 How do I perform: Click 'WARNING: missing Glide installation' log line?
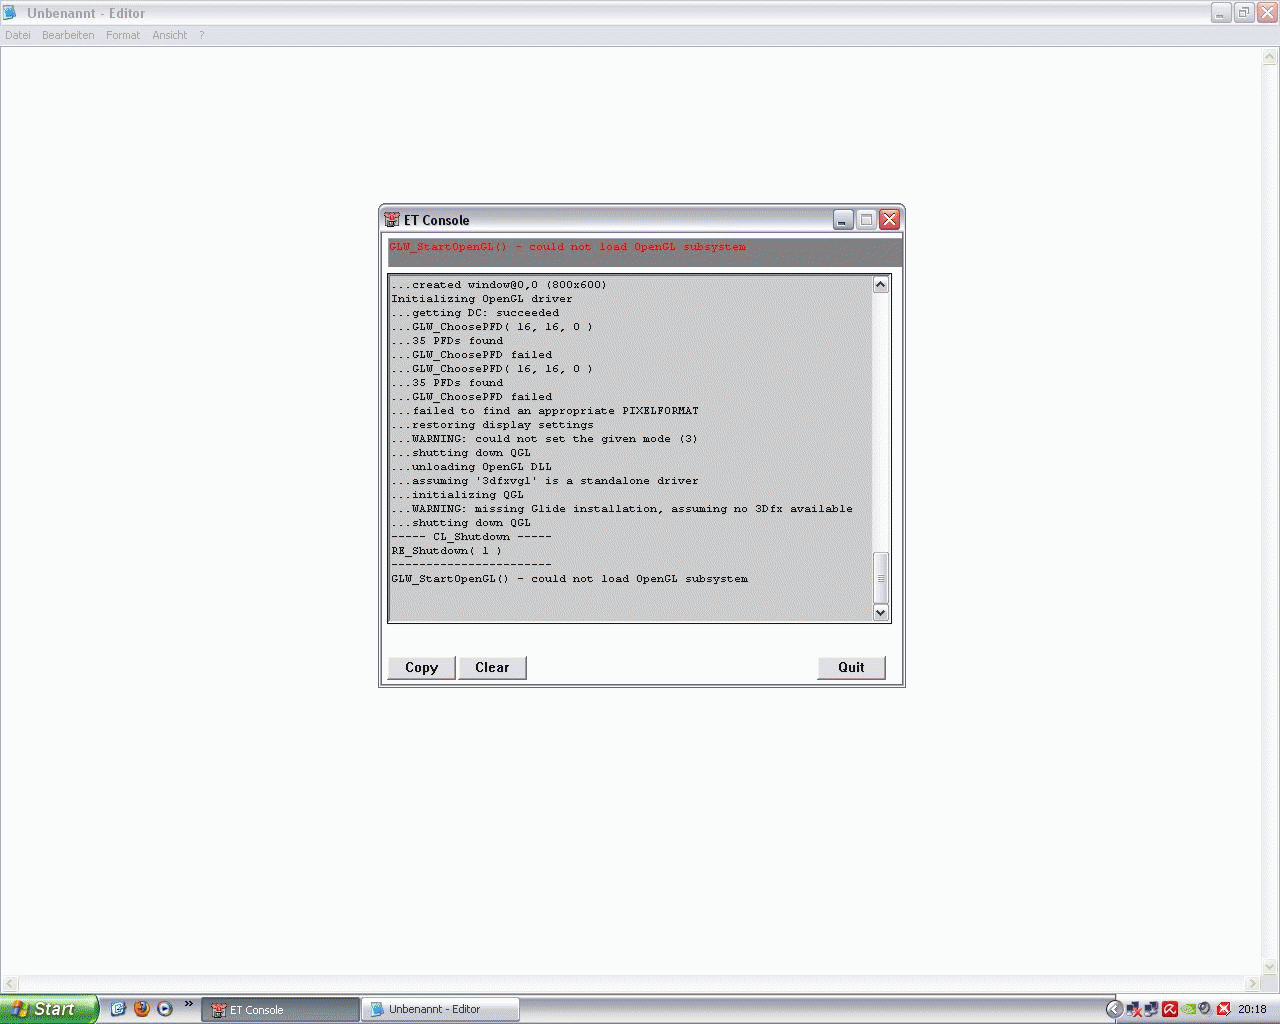click(x=622, y=509)
